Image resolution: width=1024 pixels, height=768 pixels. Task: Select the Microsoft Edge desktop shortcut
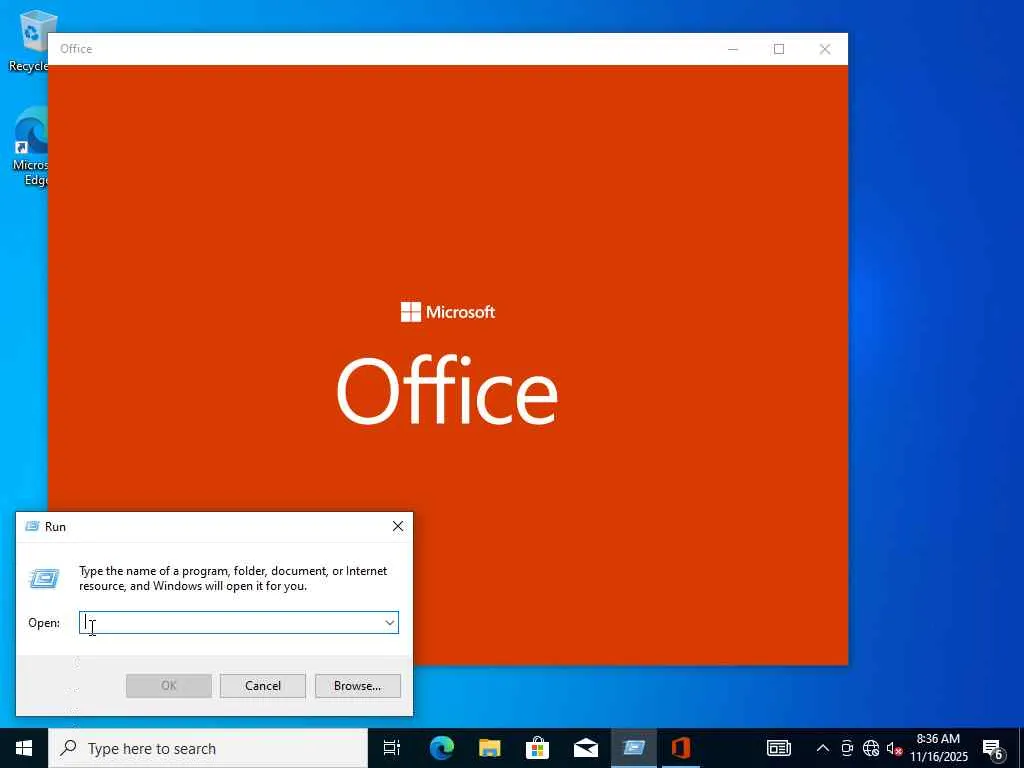click(29, 147)
